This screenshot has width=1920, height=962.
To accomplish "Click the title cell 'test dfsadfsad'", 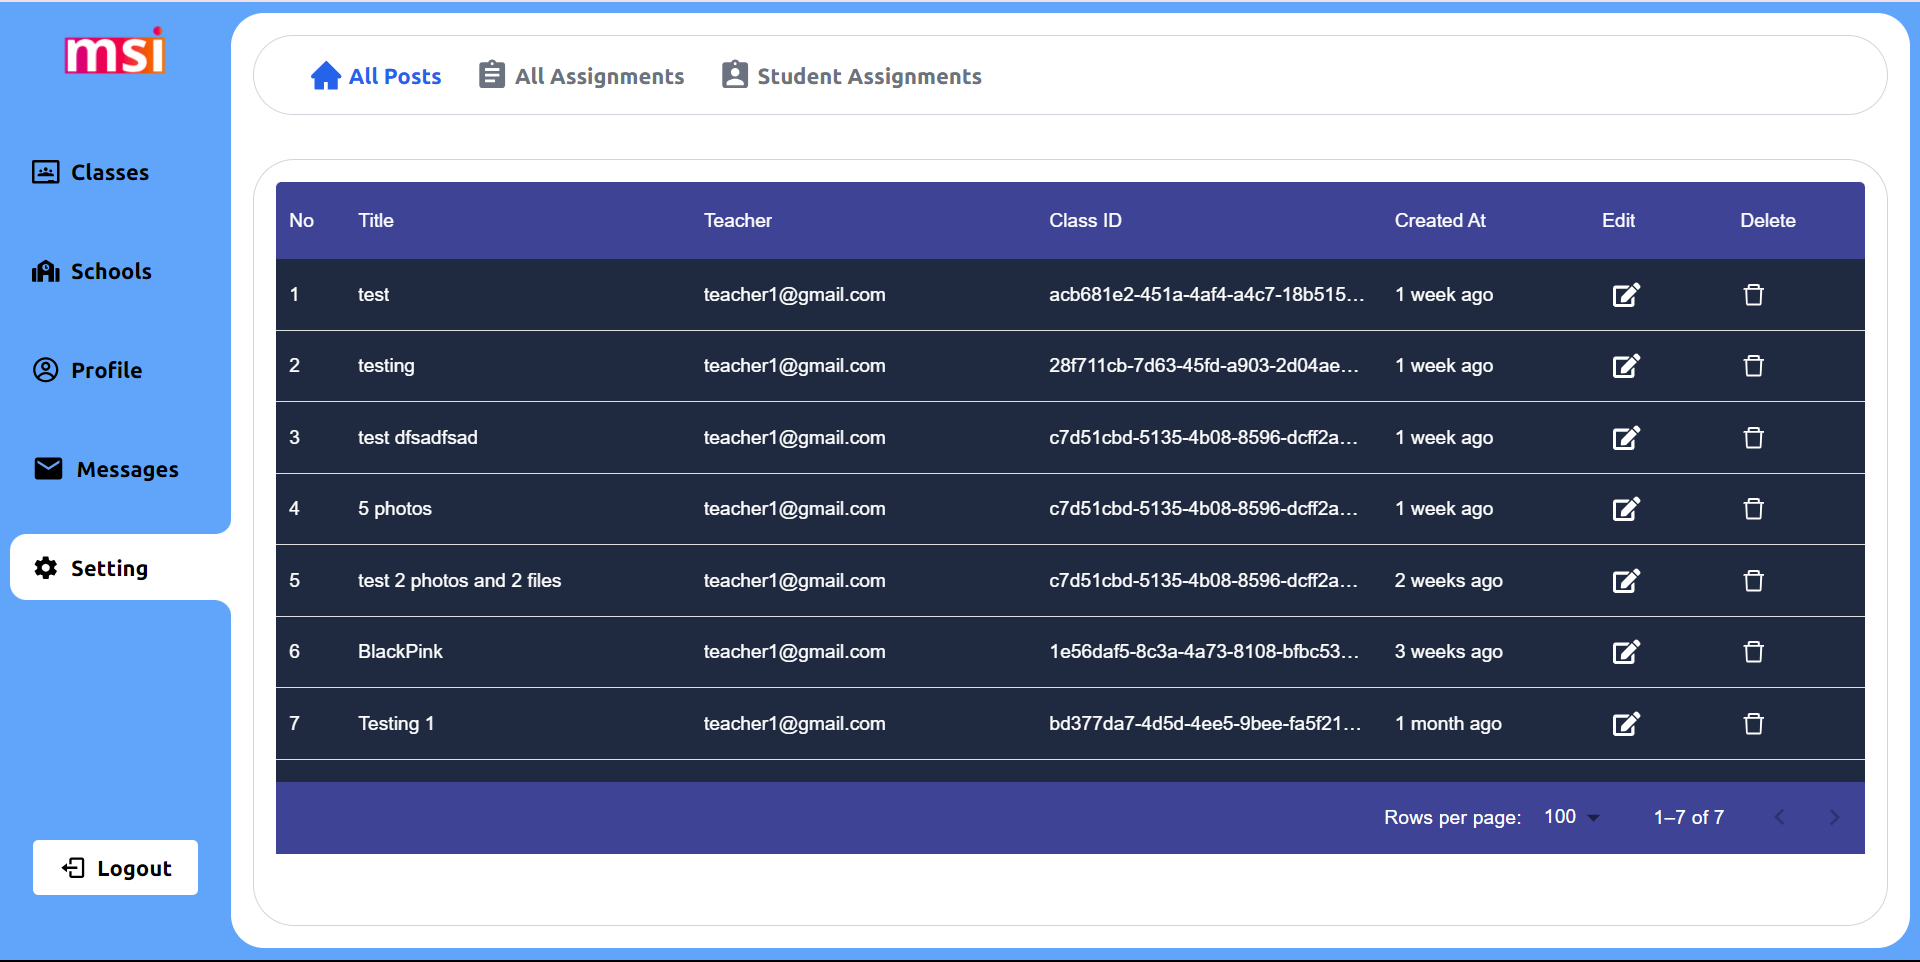I will click(x=418, y=438).
